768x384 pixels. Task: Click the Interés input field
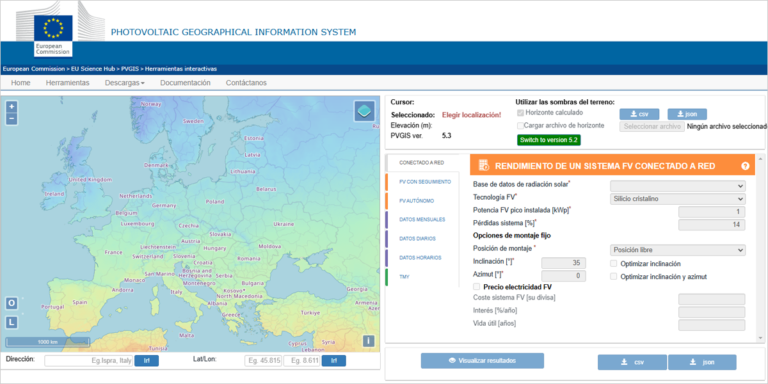(712, 312)
